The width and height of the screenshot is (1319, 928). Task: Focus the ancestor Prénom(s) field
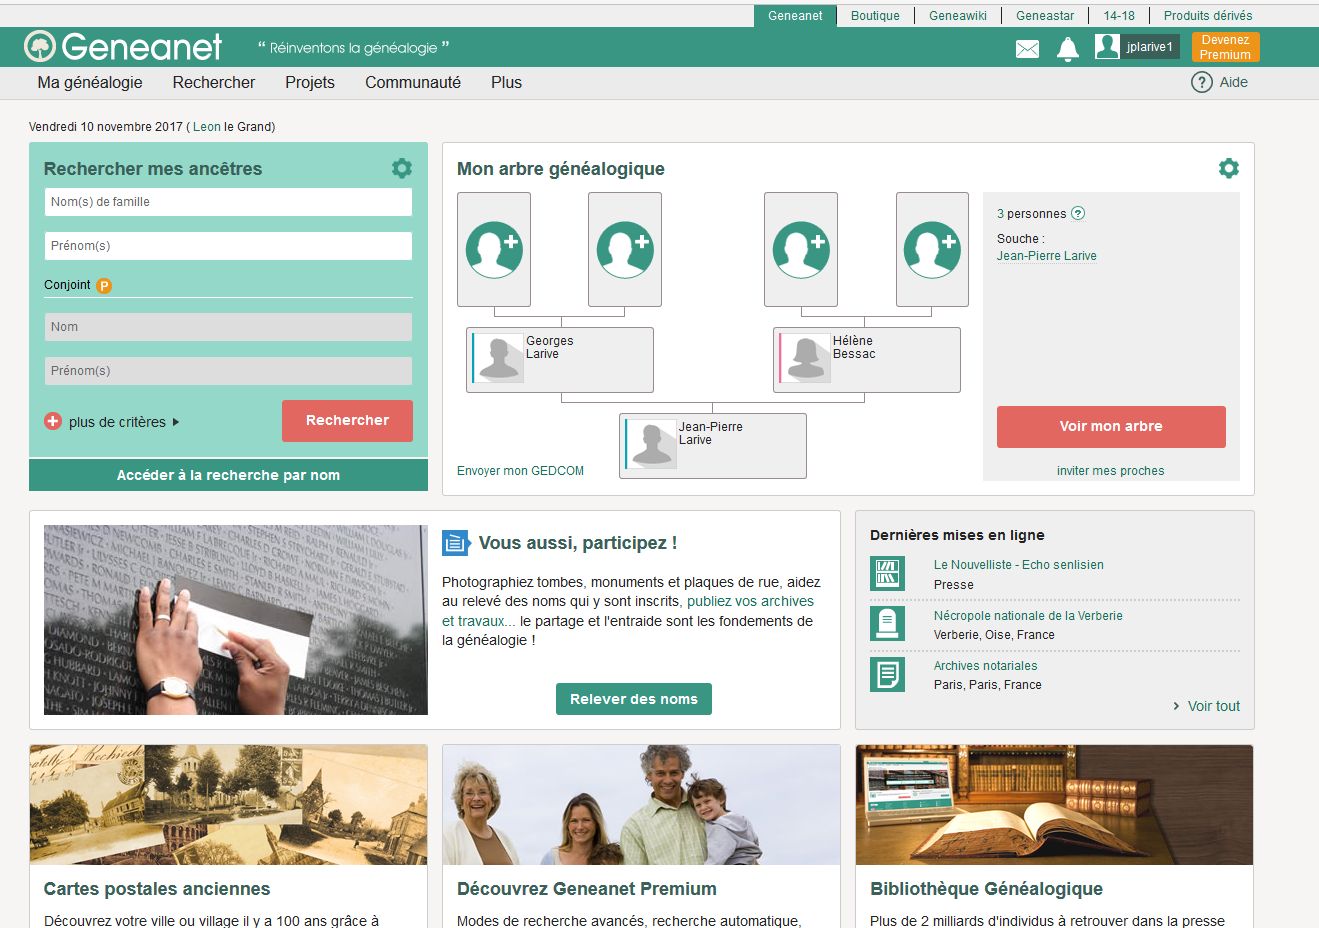[x=228, y=246]
